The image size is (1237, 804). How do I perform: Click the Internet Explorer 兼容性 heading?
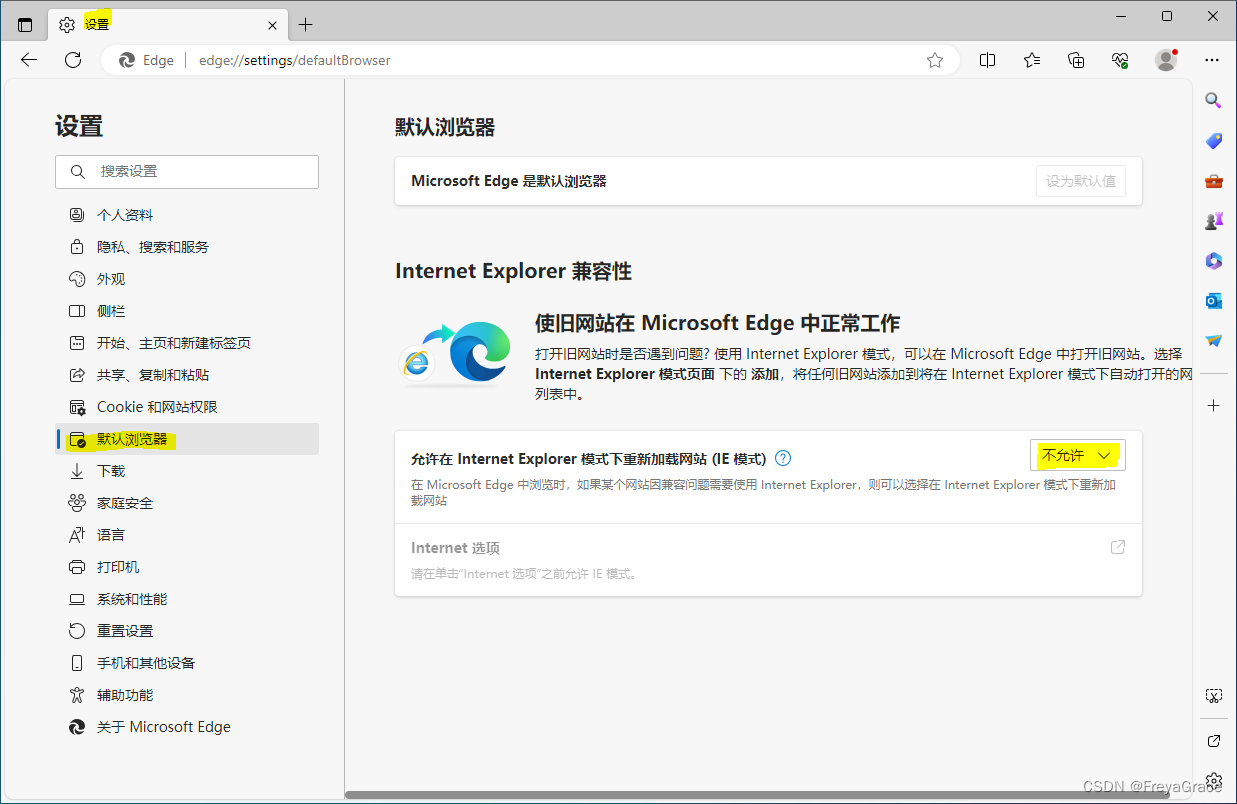tap(513, 272)
